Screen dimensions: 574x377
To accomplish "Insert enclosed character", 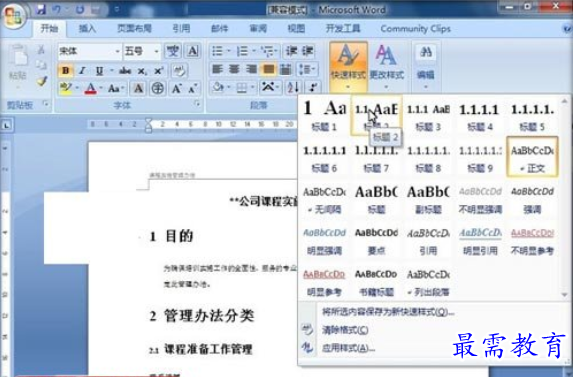I will coord(157,88).
